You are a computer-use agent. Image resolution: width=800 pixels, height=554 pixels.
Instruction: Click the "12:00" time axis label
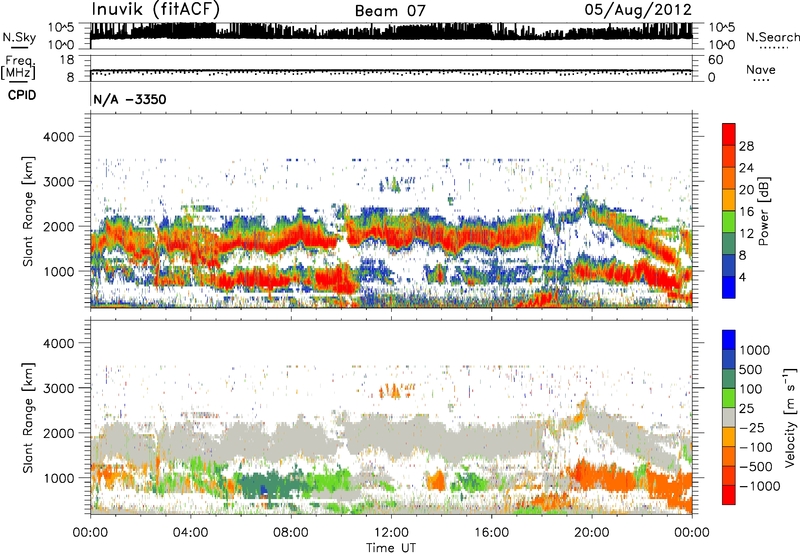coord(391,533)
